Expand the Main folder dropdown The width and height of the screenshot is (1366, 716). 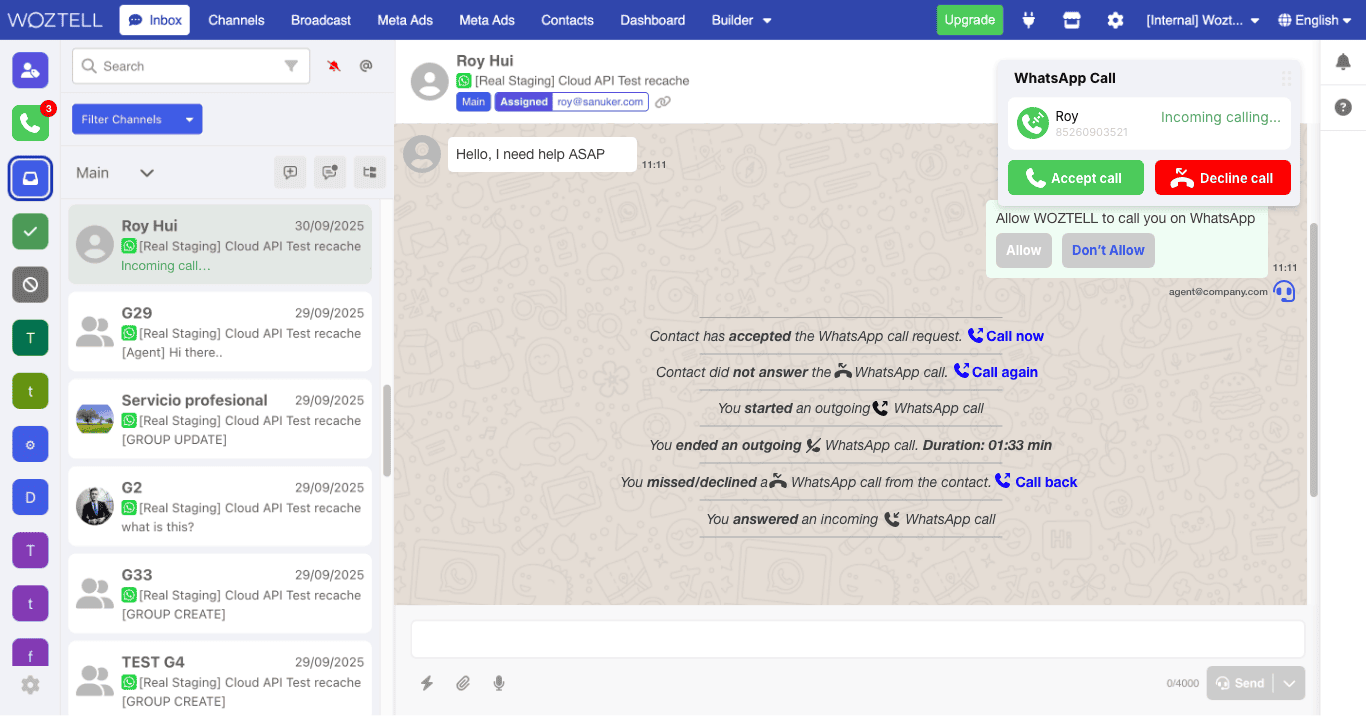tap(146, 173)
